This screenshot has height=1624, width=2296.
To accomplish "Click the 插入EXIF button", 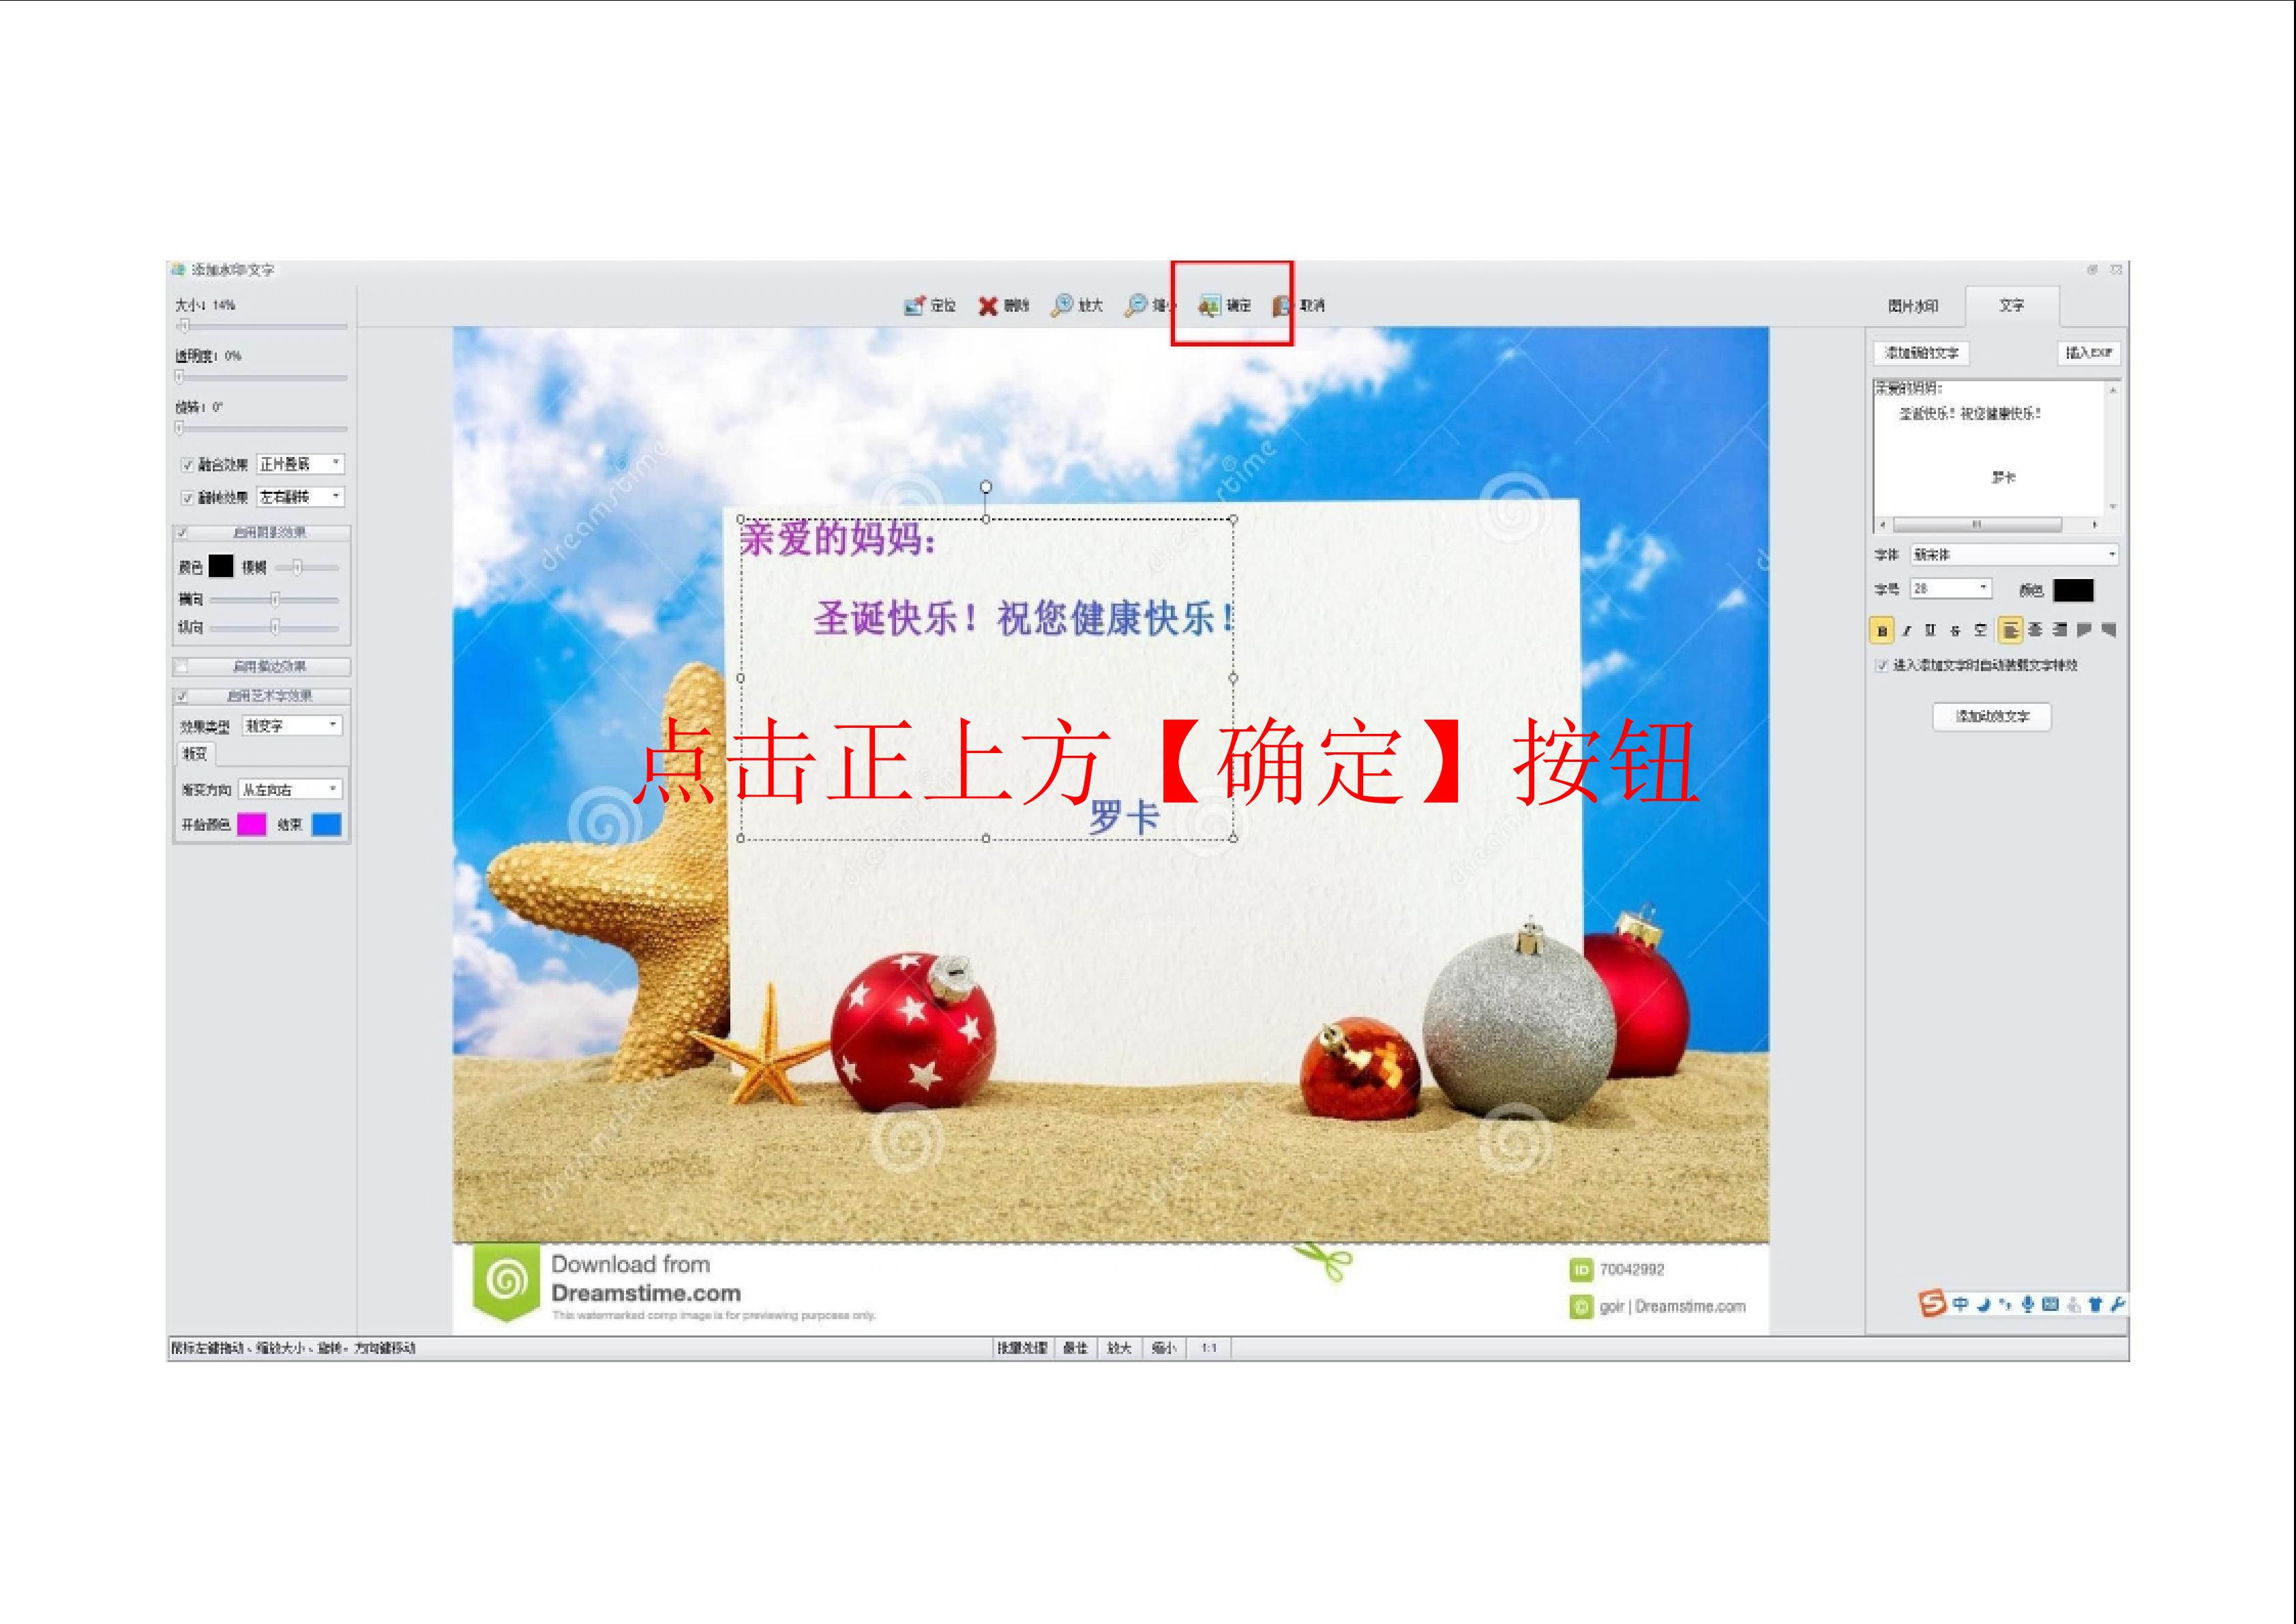I will pyautogui.click(x=2088, y=353).
